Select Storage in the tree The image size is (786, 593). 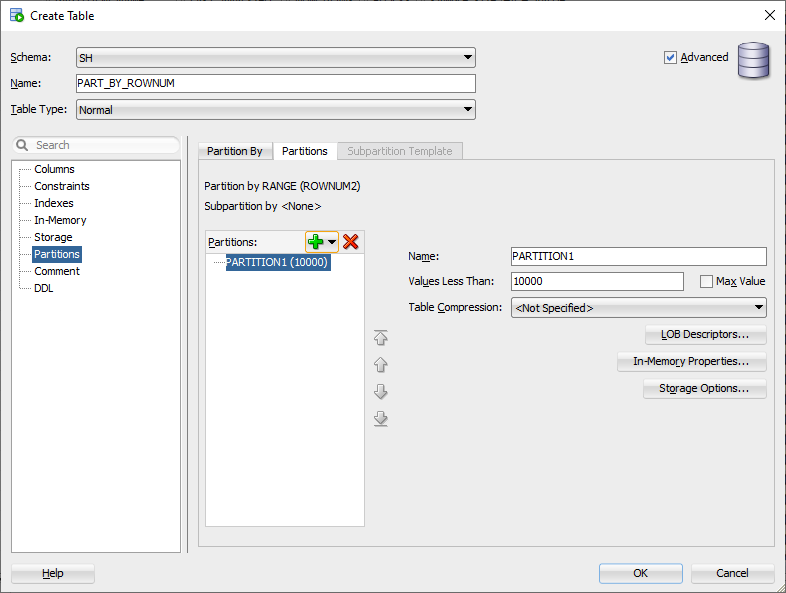pos(53,237)
